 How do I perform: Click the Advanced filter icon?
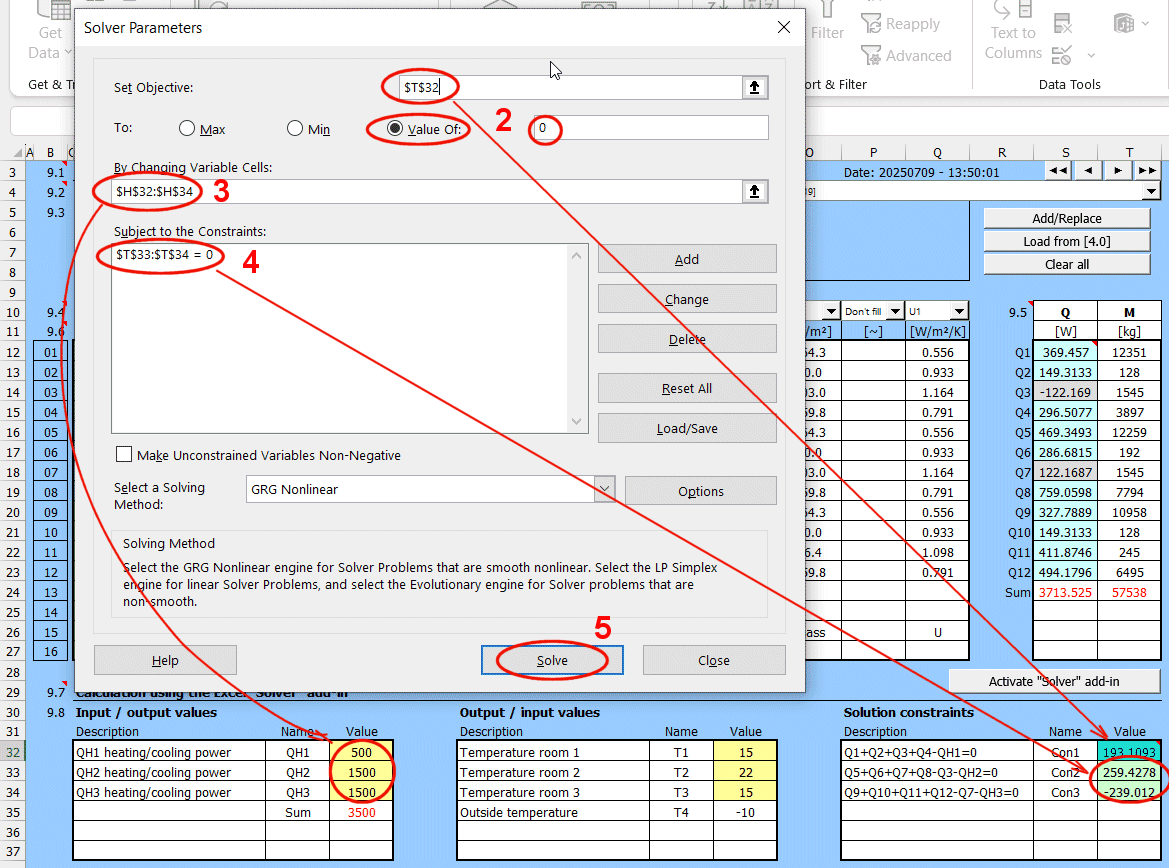point(870,56)
